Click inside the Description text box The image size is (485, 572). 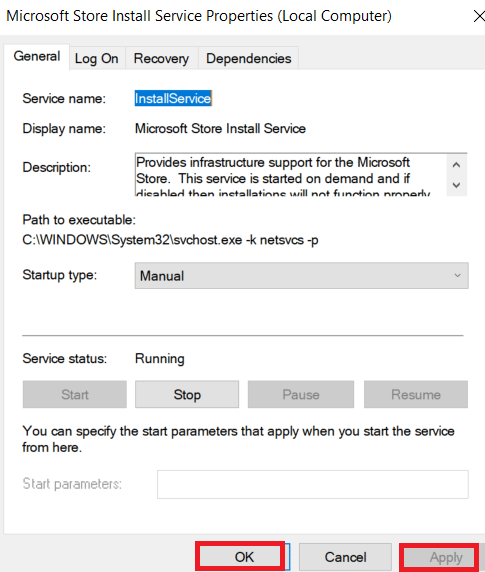coord(291,175)
